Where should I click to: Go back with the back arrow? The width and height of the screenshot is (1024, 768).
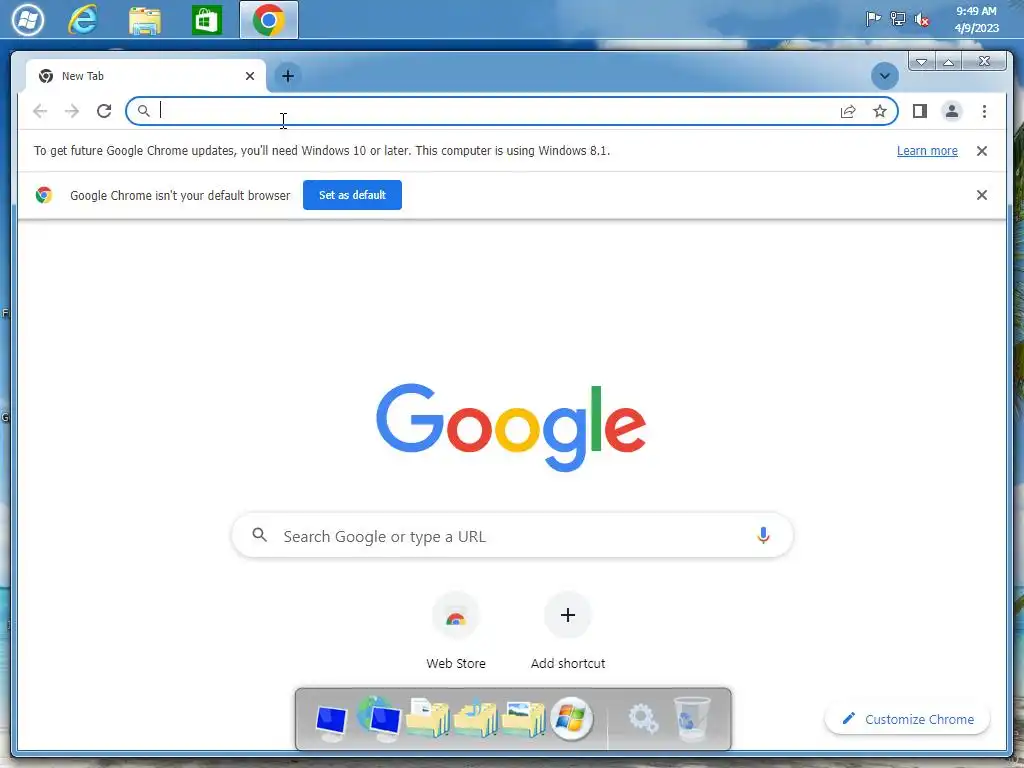[40, 111]
